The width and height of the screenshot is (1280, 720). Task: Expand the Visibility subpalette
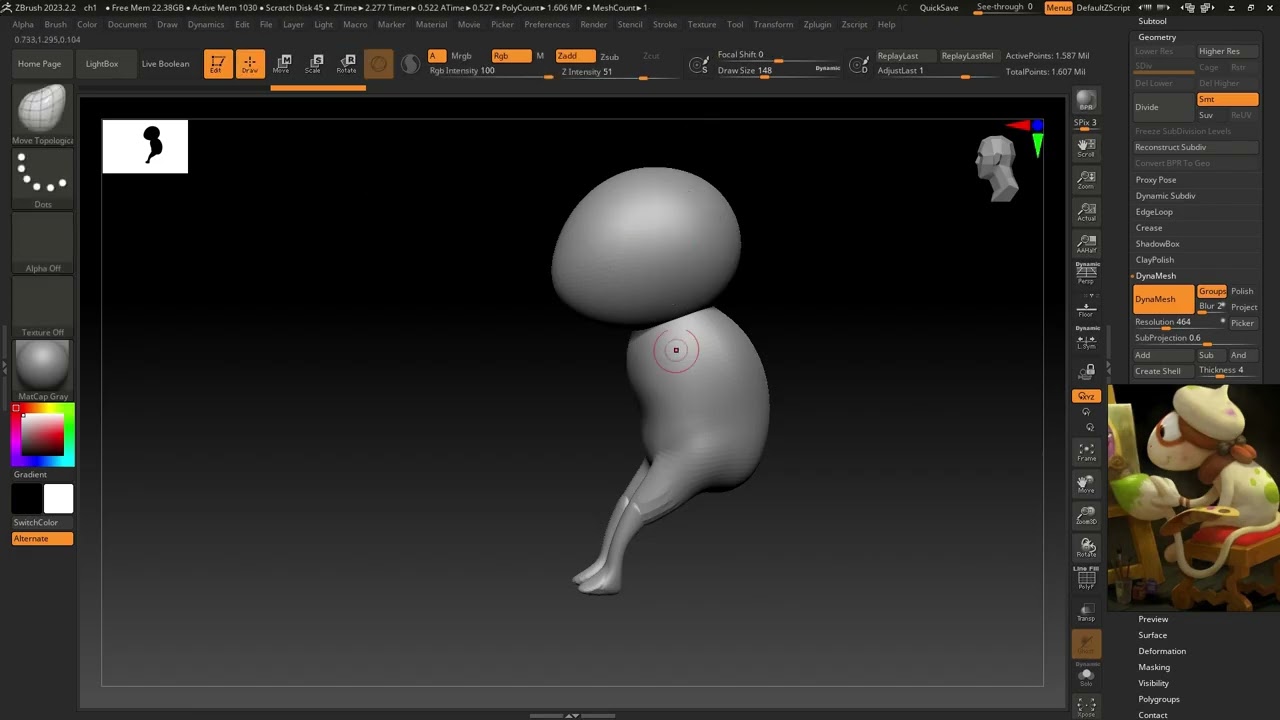click(1153, 683)
